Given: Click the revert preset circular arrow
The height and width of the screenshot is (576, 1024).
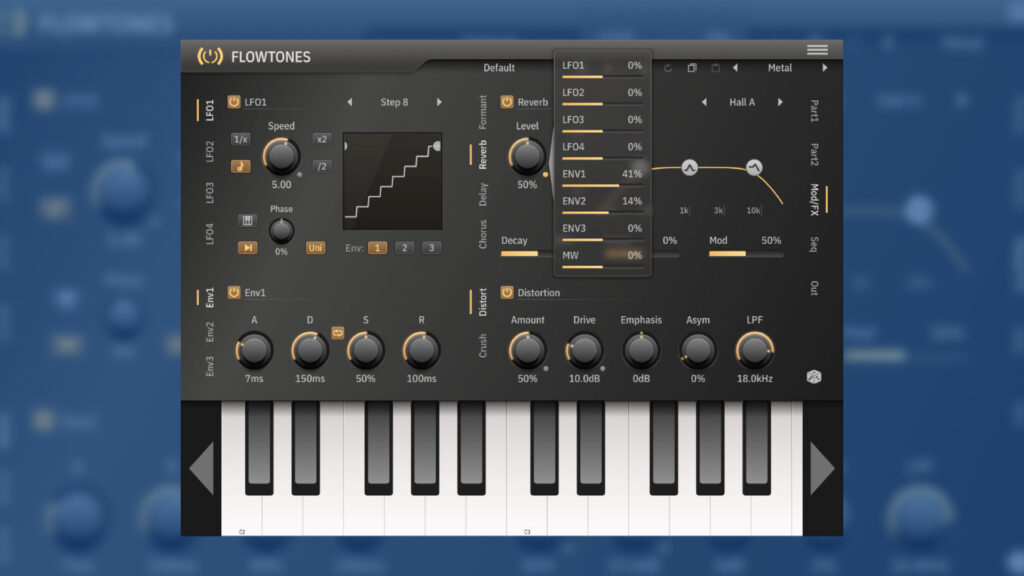Looking at the screenshot, I should pos(668,68).
